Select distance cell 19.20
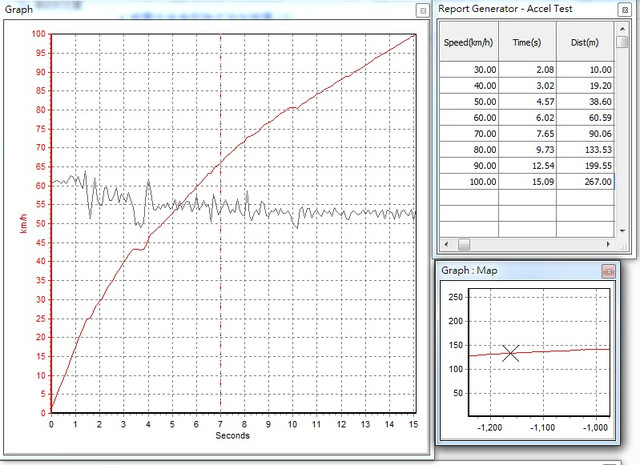 point(585,86)
